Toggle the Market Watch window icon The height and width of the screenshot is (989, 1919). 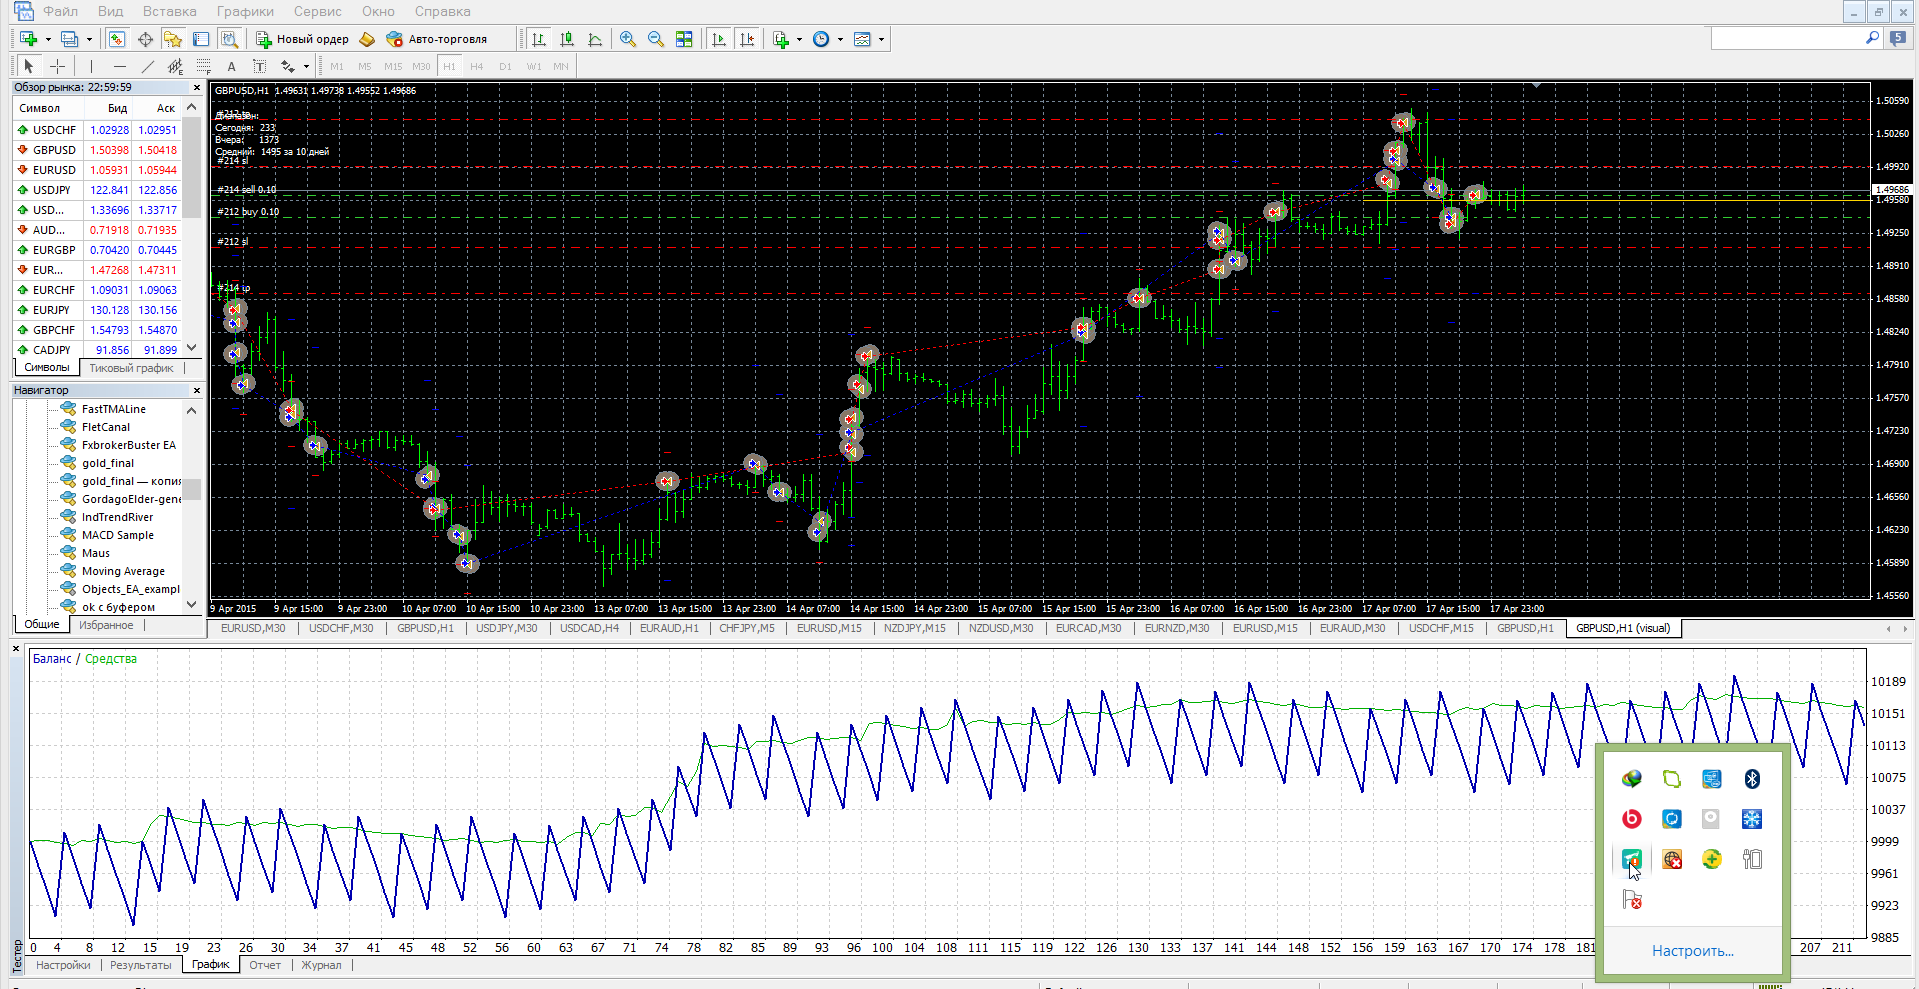(117, 39)
